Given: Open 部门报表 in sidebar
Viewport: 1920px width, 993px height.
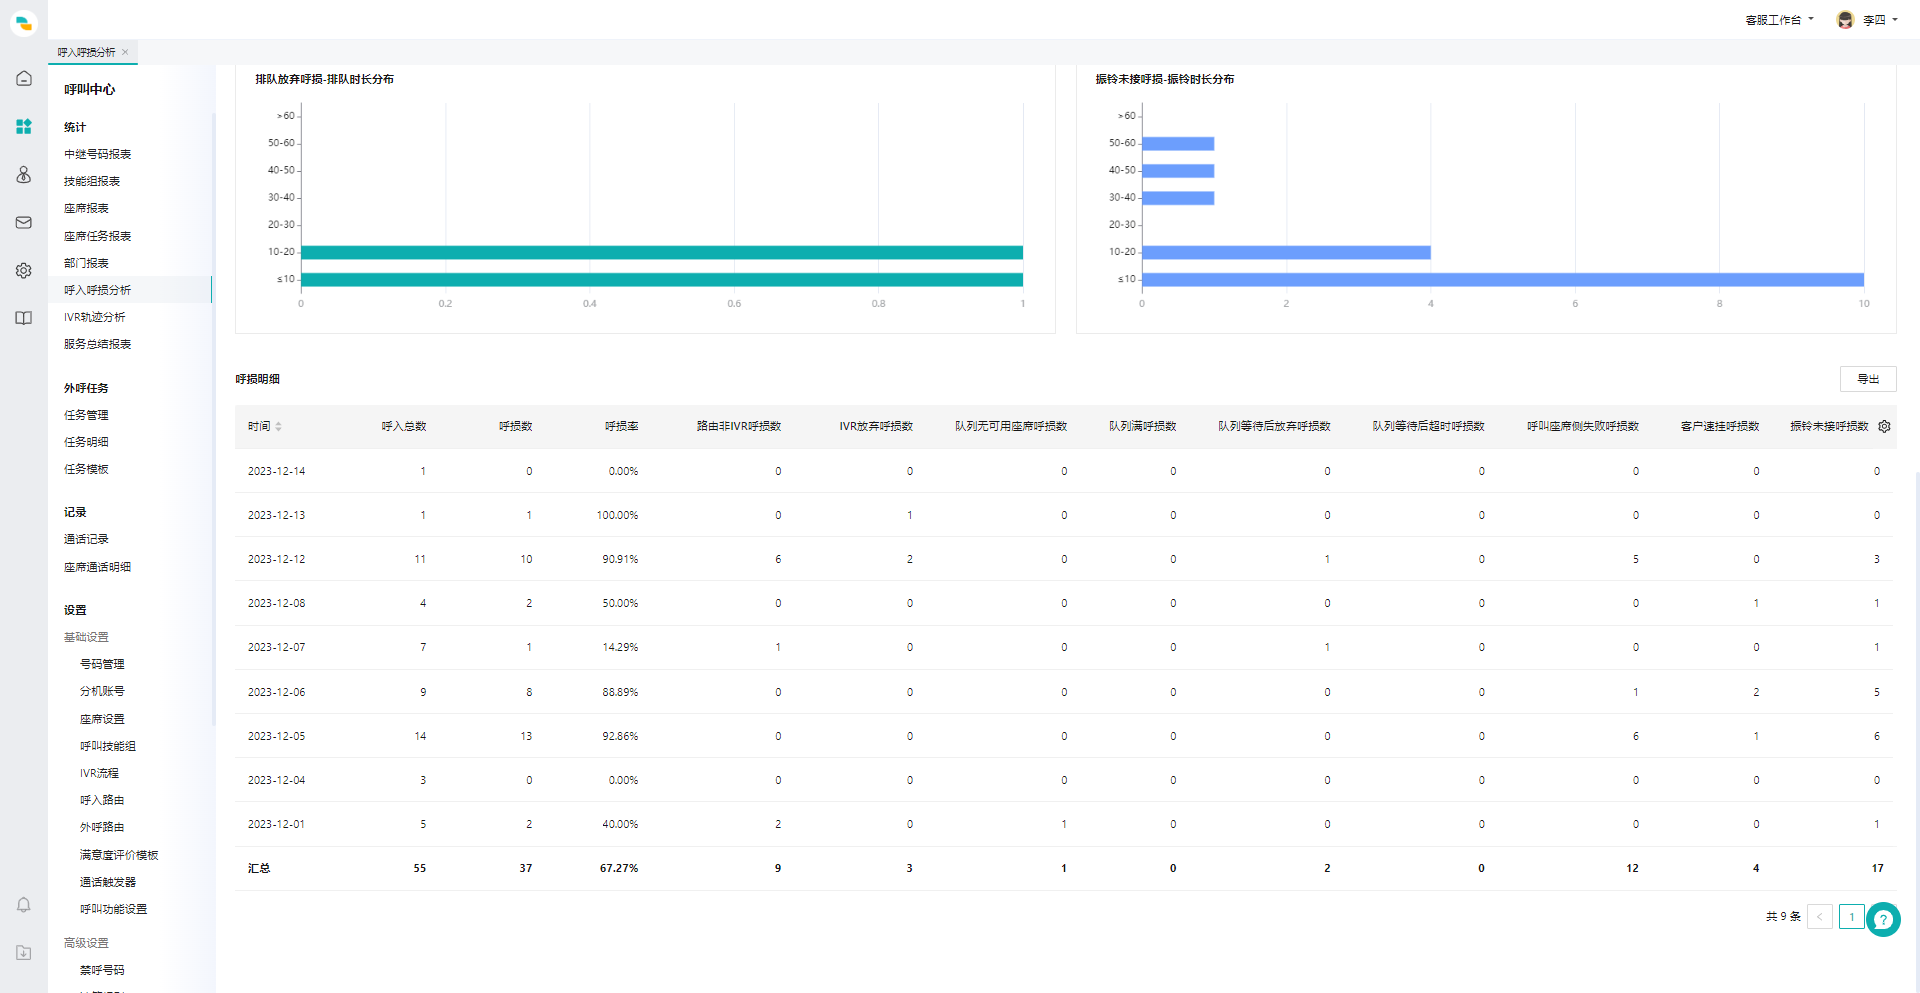Looking at the screenshot, I should 86,263.
